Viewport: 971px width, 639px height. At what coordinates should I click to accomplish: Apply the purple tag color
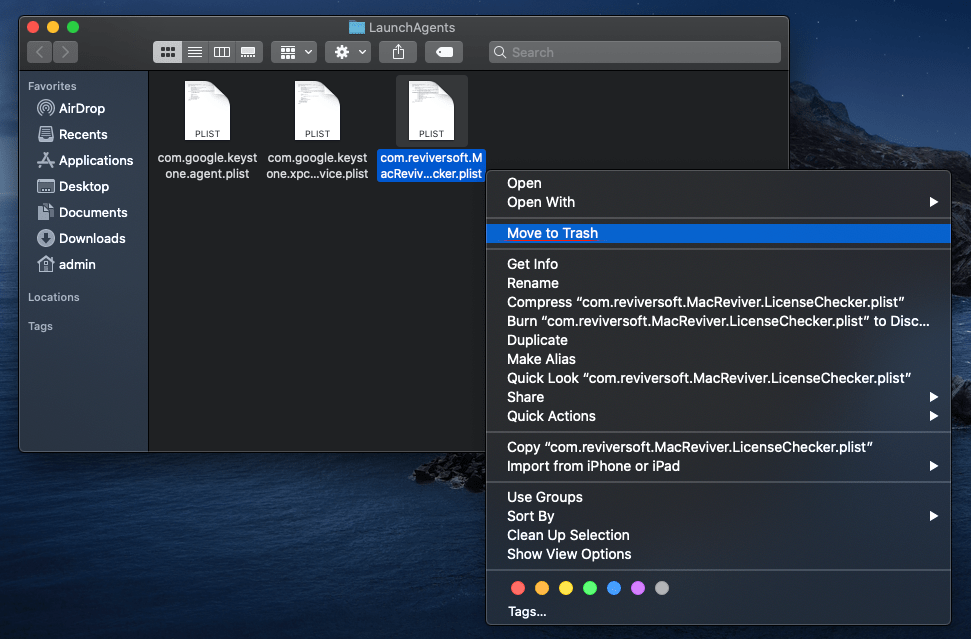point(638,588)
